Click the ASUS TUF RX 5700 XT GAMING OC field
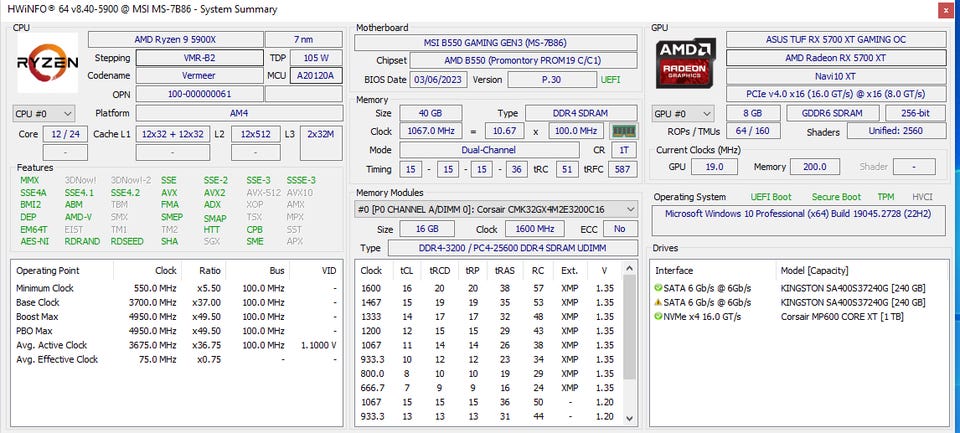The width and height of the screenshot is (960, 433). (835, 40)
